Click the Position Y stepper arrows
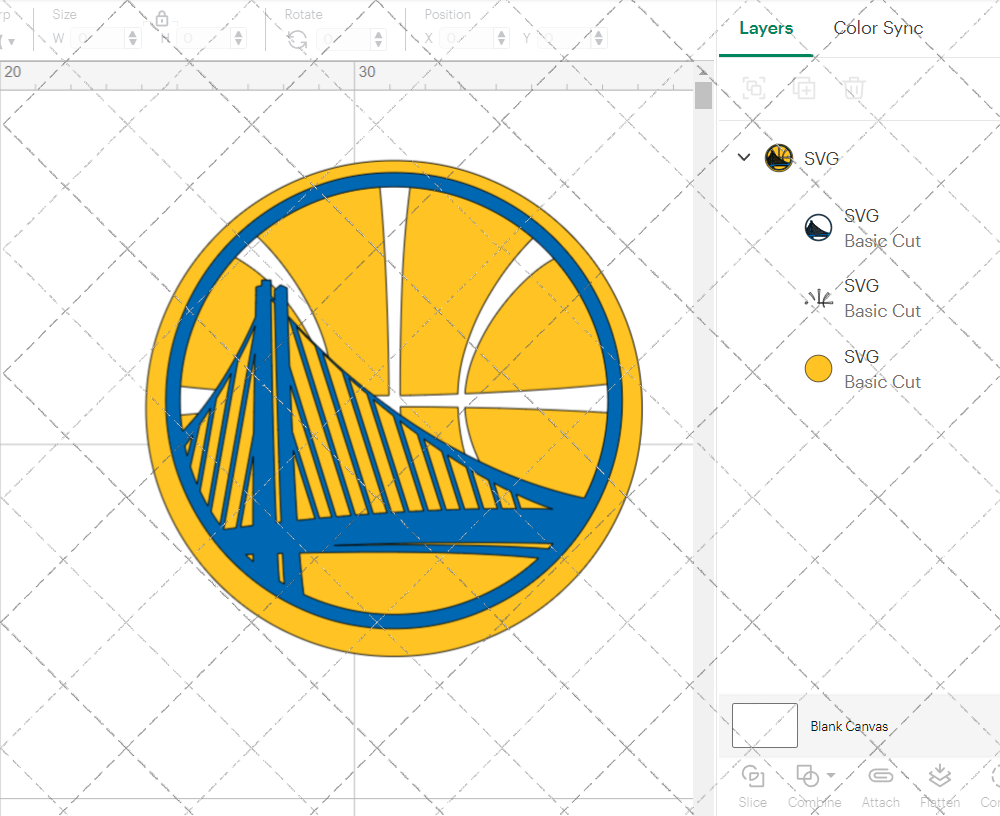The width and height of the screenshot is (1000, 816). (599, 39)
